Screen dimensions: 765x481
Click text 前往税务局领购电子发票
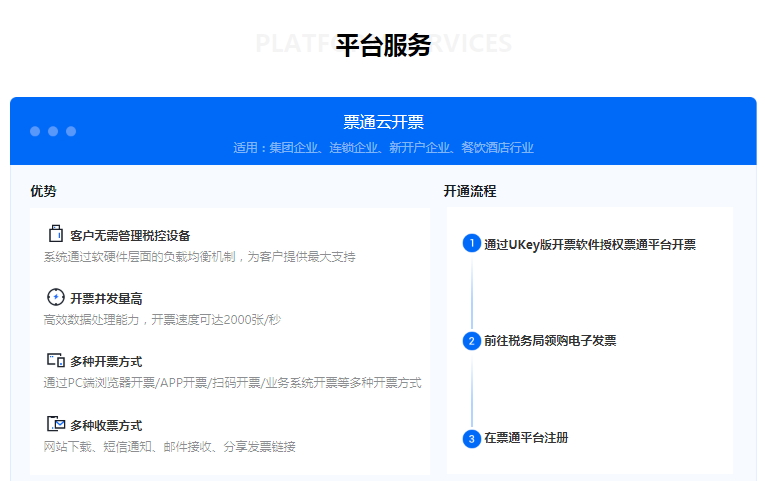[x=550, y=341]
